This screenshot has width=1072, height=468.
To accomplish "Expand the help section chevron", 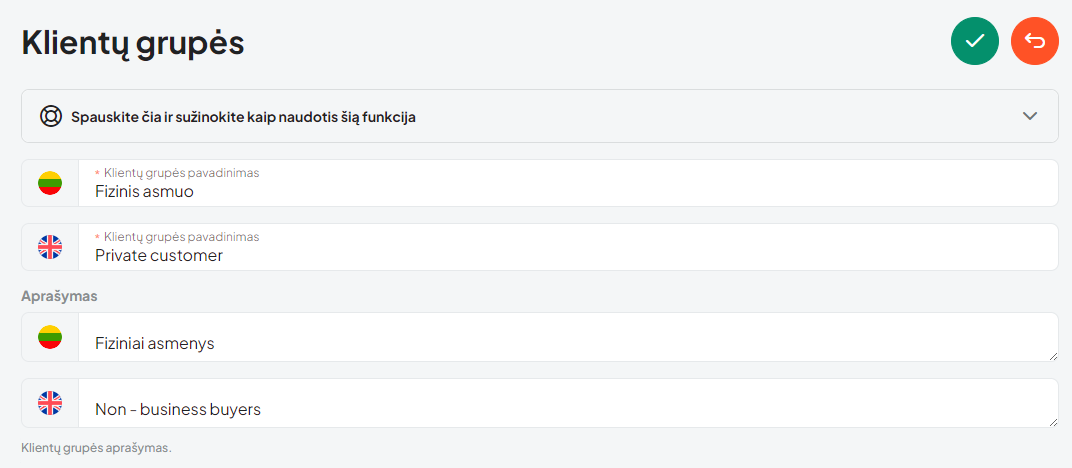I will (1030, 116).
